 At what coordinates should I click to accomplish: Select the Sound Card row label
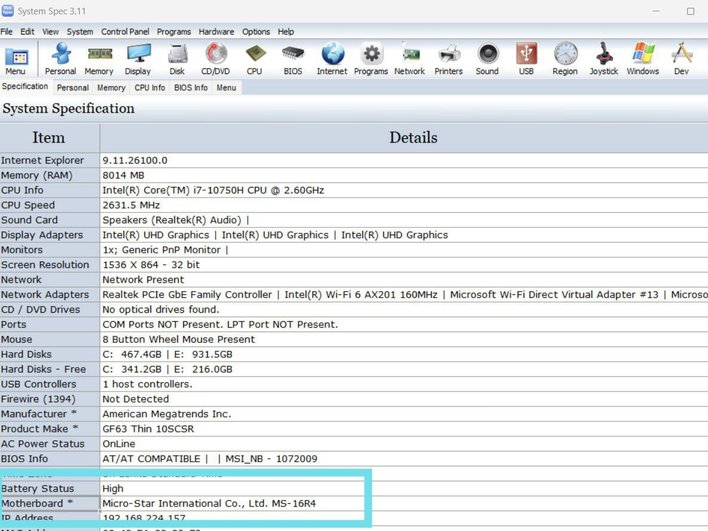[29, 220]
